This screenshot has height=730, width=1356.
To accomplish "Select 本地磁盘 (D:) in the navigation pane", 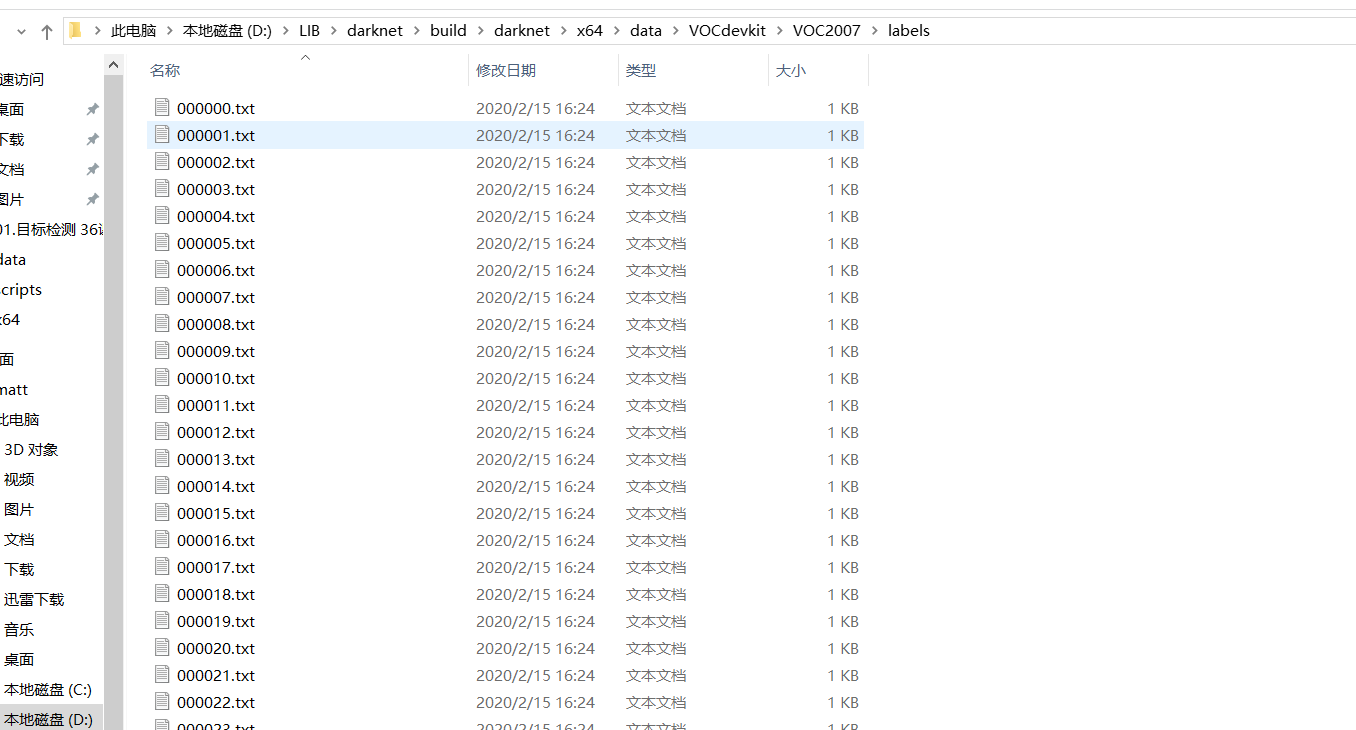I will pos(48,720).
